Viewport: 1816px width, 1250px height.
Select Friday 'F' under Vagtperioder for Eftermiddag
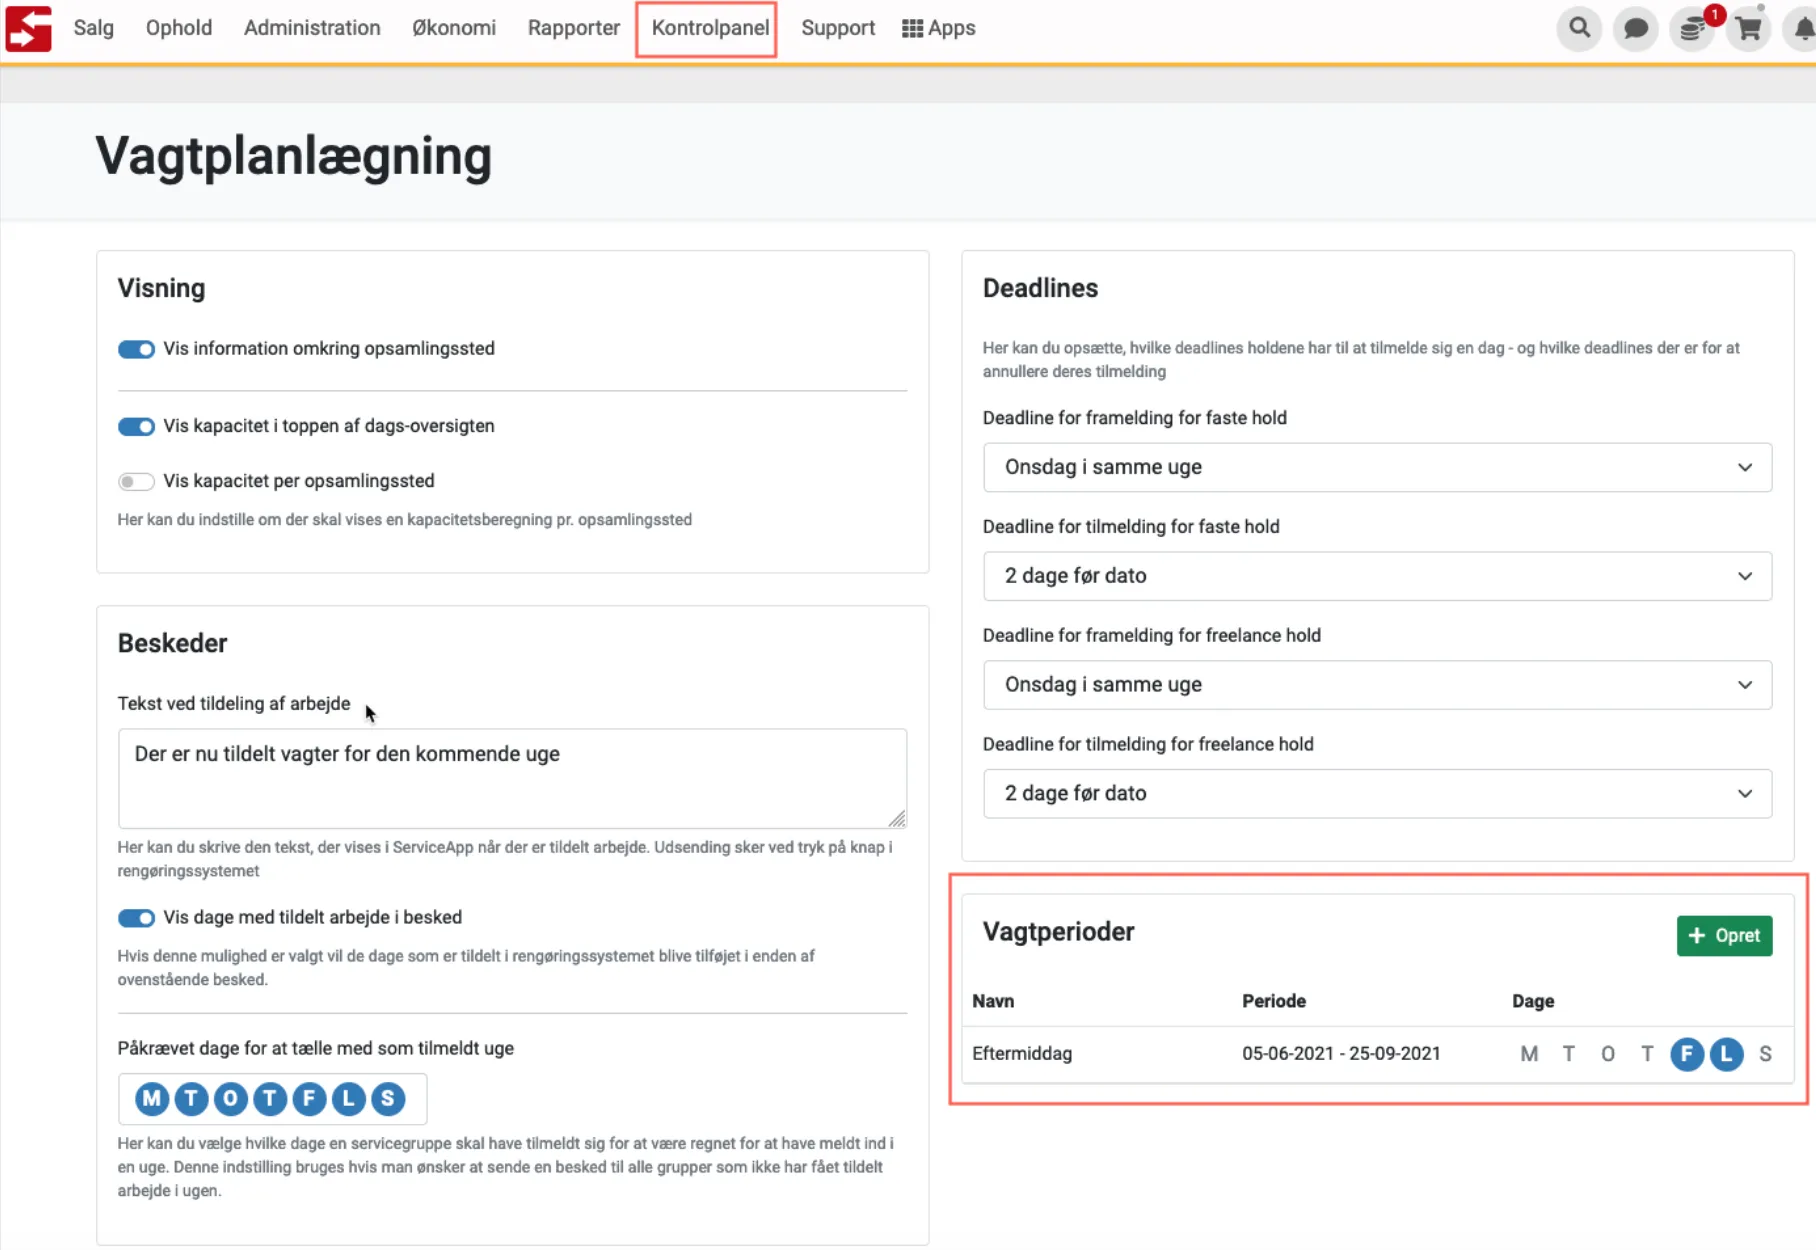click(x=1688, y=1054)
